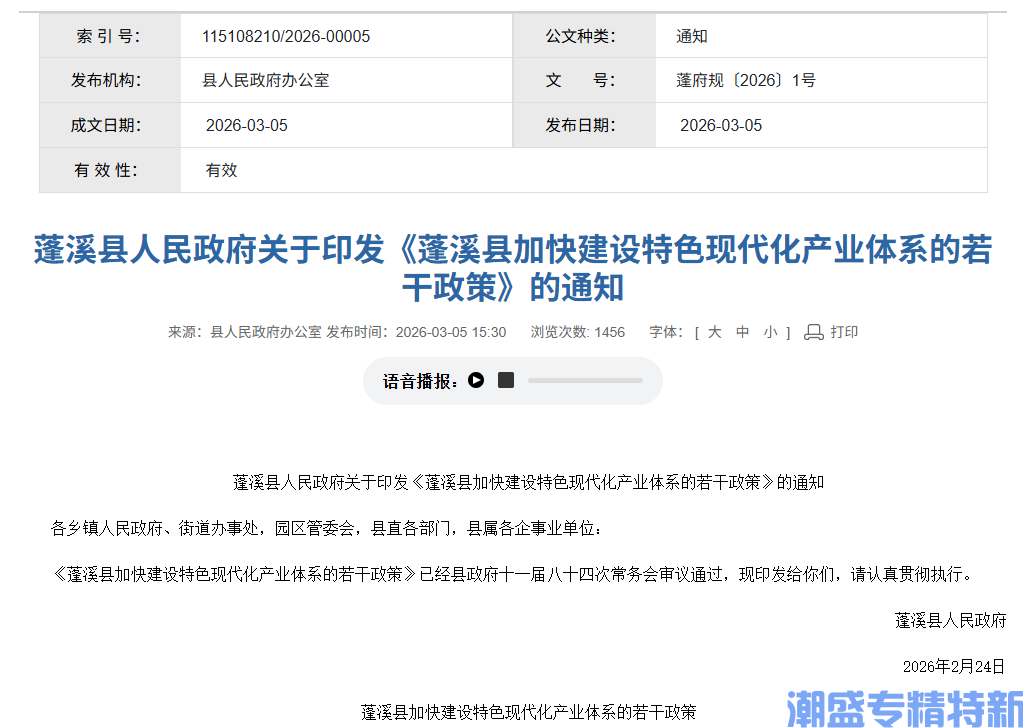
Task: Click the 打印 print link
Action: (844, 332)
